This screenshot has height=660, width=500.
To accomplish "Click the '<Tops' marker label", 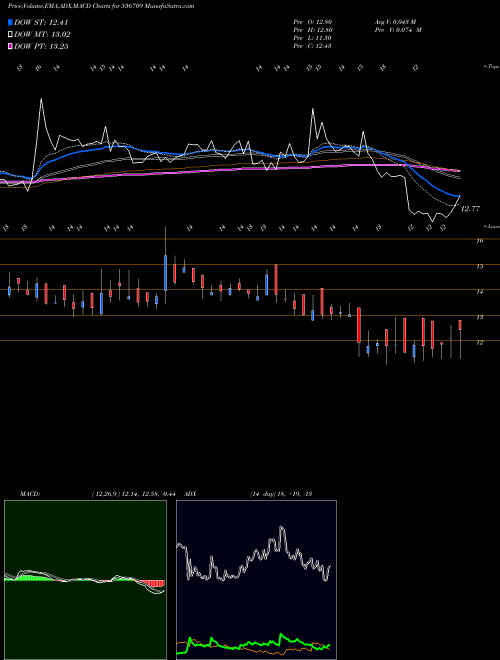I will [492, 67].
